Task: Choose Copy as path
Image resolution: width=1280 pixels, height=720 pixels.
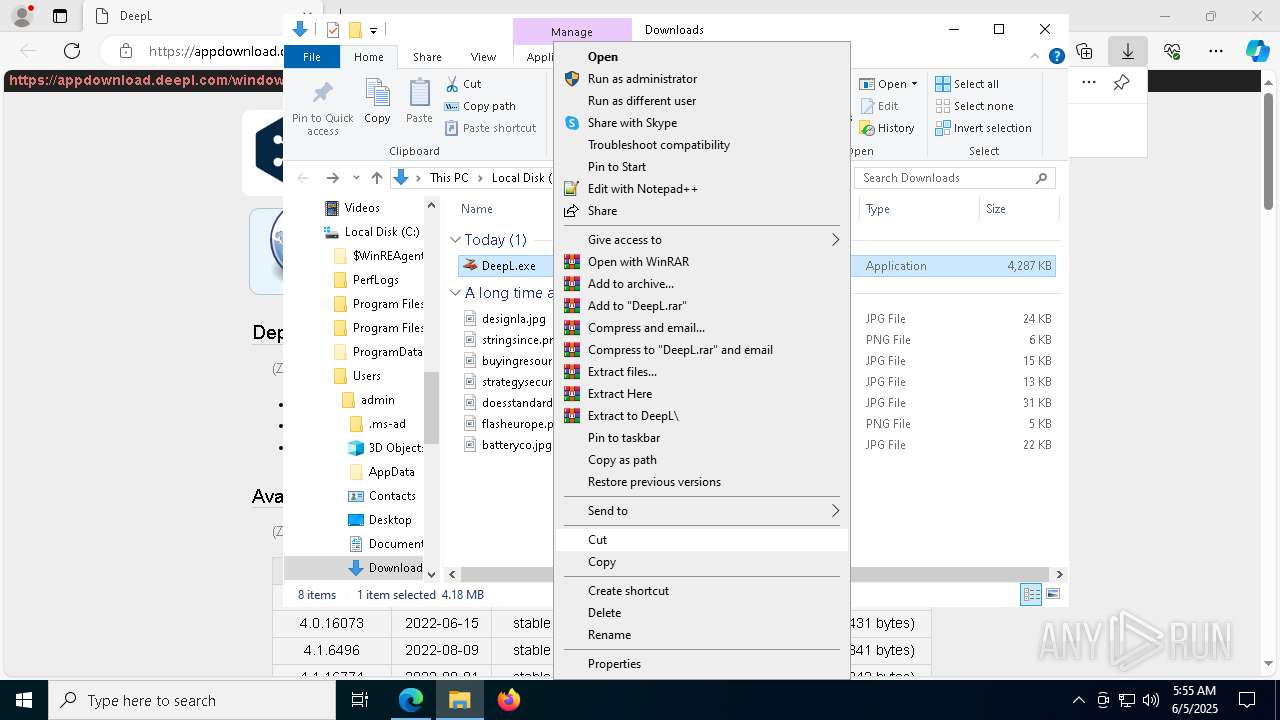Action: 622,460
